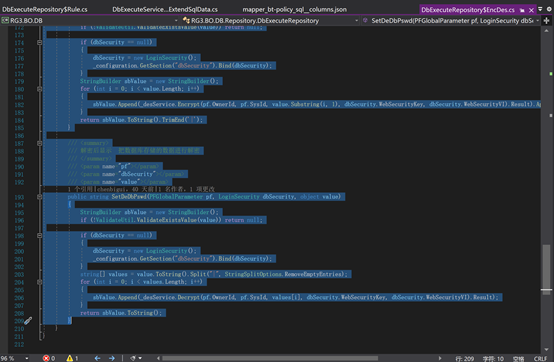The width and height of the screenshot is (554, 362).
Task: Collapse the if block at line 174
Action: pos(40,42)
